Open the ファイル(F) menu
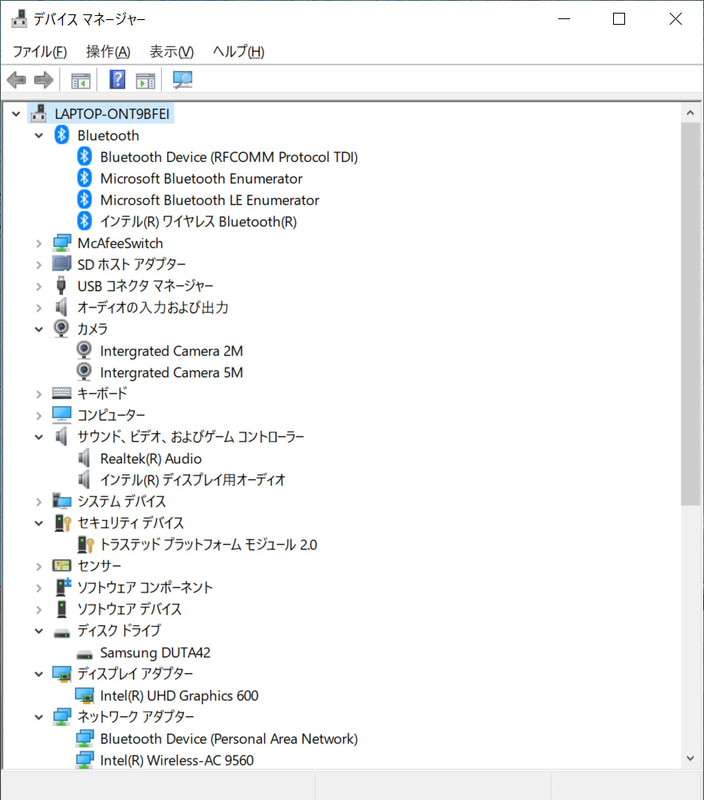Viewport: 704px width, 800px height. pyautogui.click(x=40, y=52)
